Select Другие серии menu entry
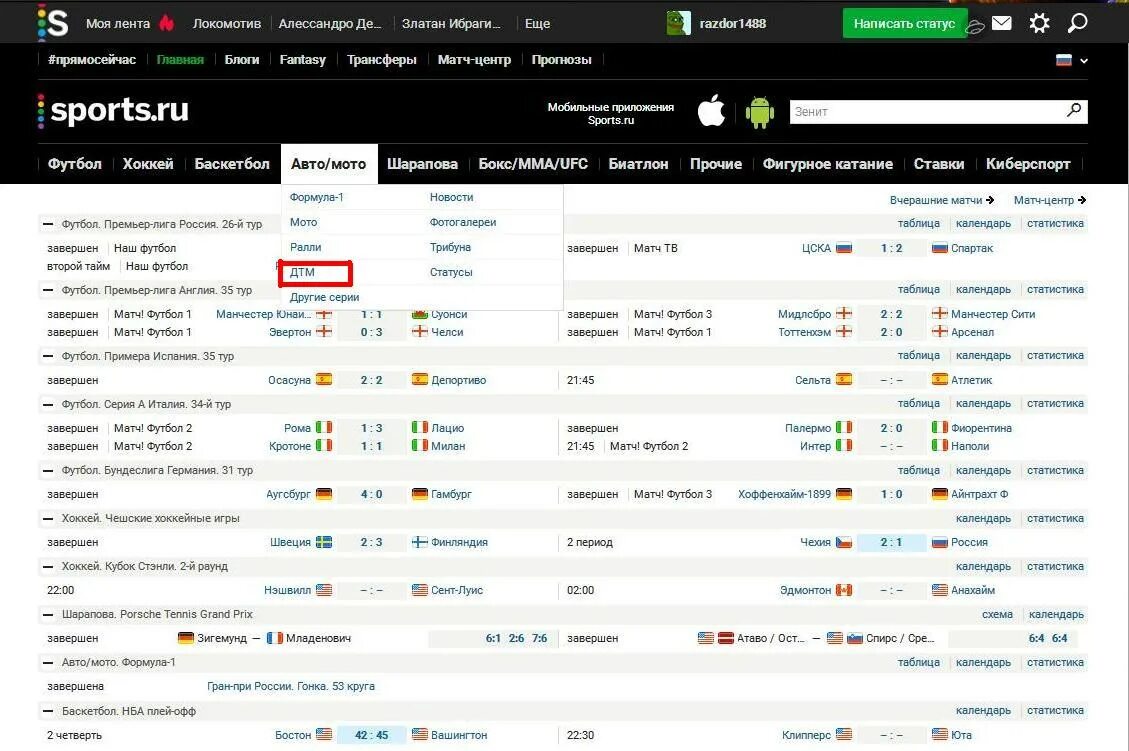The width and height of the screenshot is (1129, 751). coord(324,297)
